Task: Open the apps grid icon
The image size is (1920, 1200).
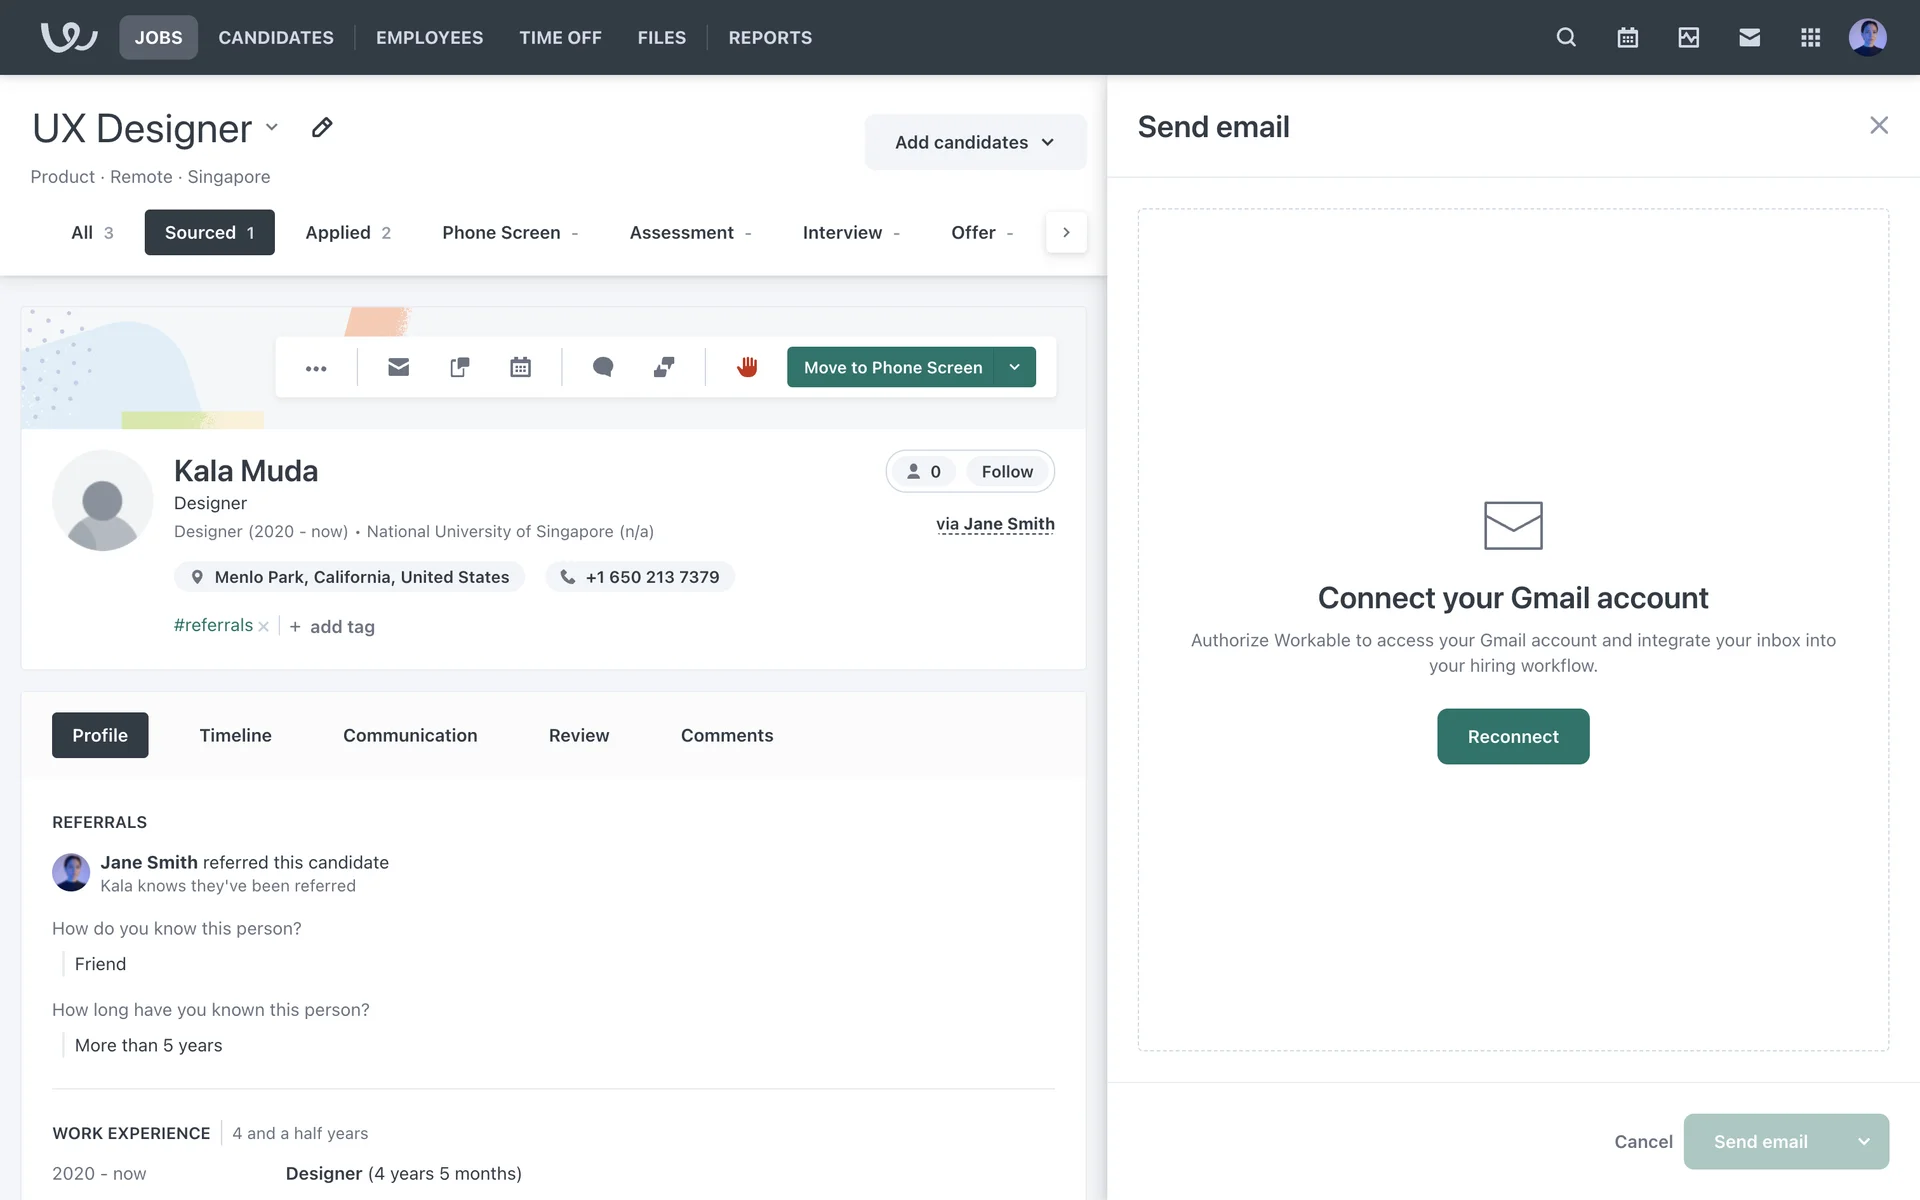Action: (x=1810, y=38)
